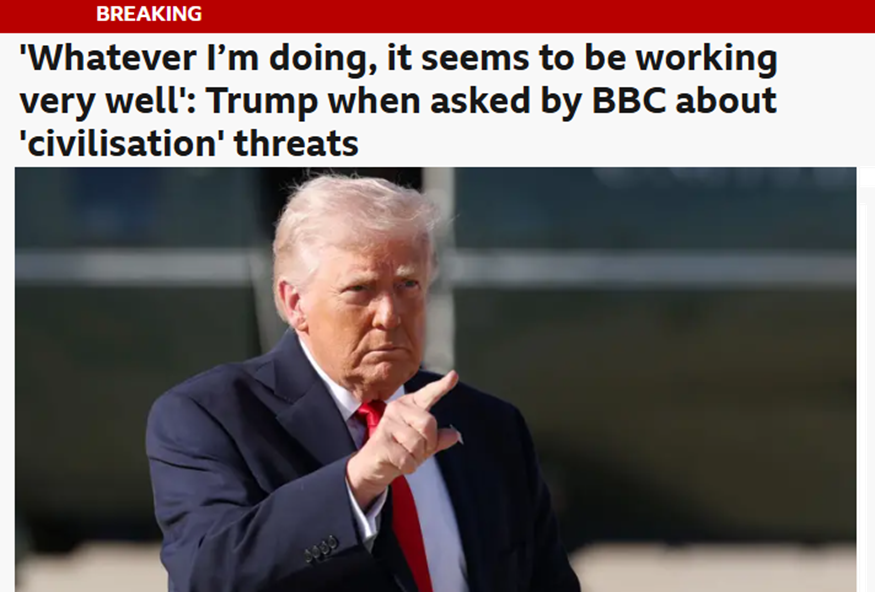875x592 pixels.
Task: Click the suit sleeve buttons in the photo
Action: pos(322,547)
